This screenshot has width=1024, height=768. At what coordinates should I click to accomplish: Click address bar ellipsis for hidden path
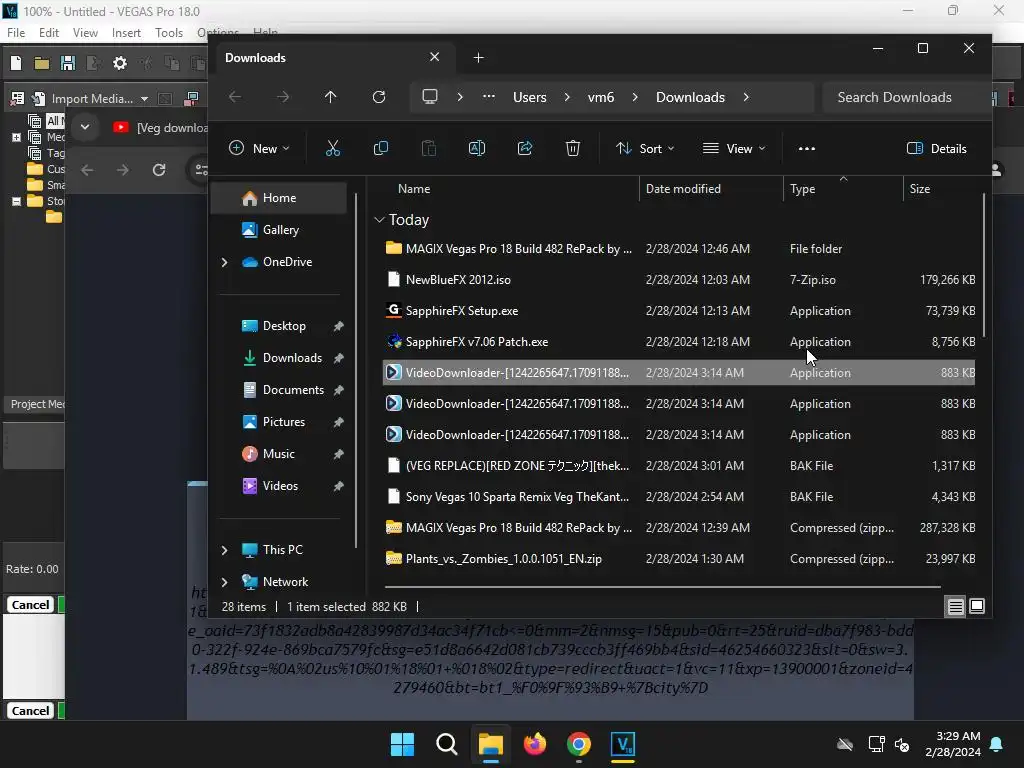[x=488, y=97]
